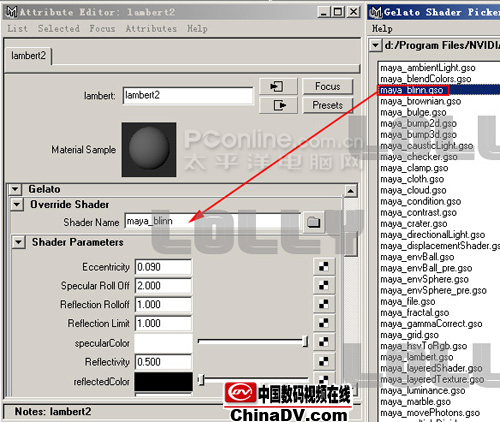Click the Reflection Rolloff value field
Image resolution: width=500 pixels, height=422 pixels.
click(x=163, y=304)
